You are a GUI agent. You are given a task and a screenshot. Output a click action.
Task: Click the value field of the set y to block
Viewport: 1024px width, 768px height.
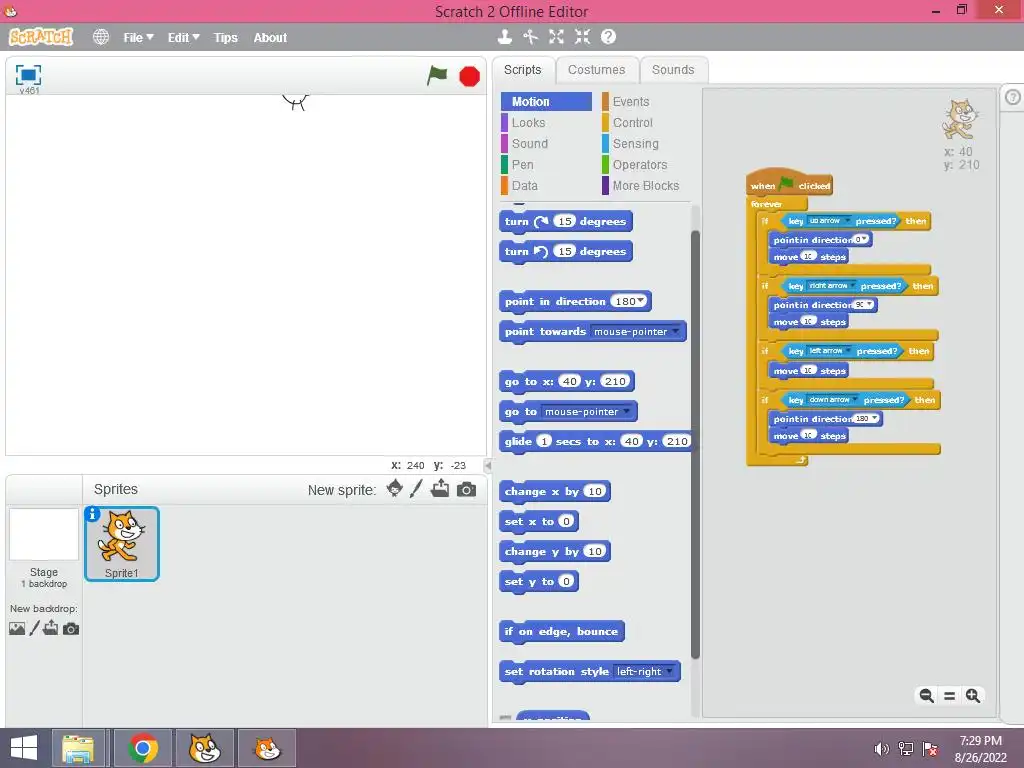[x=566, y=581]
